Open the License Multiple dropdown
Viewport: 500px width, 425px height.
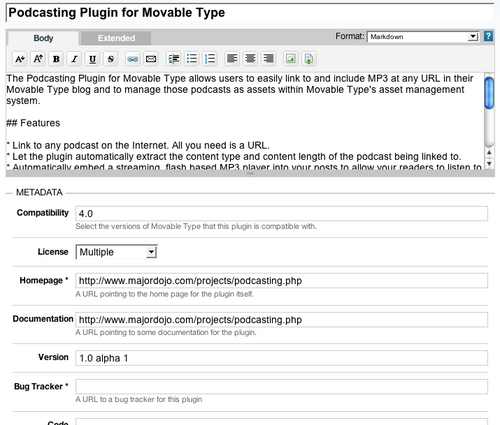tap(116, 252)
